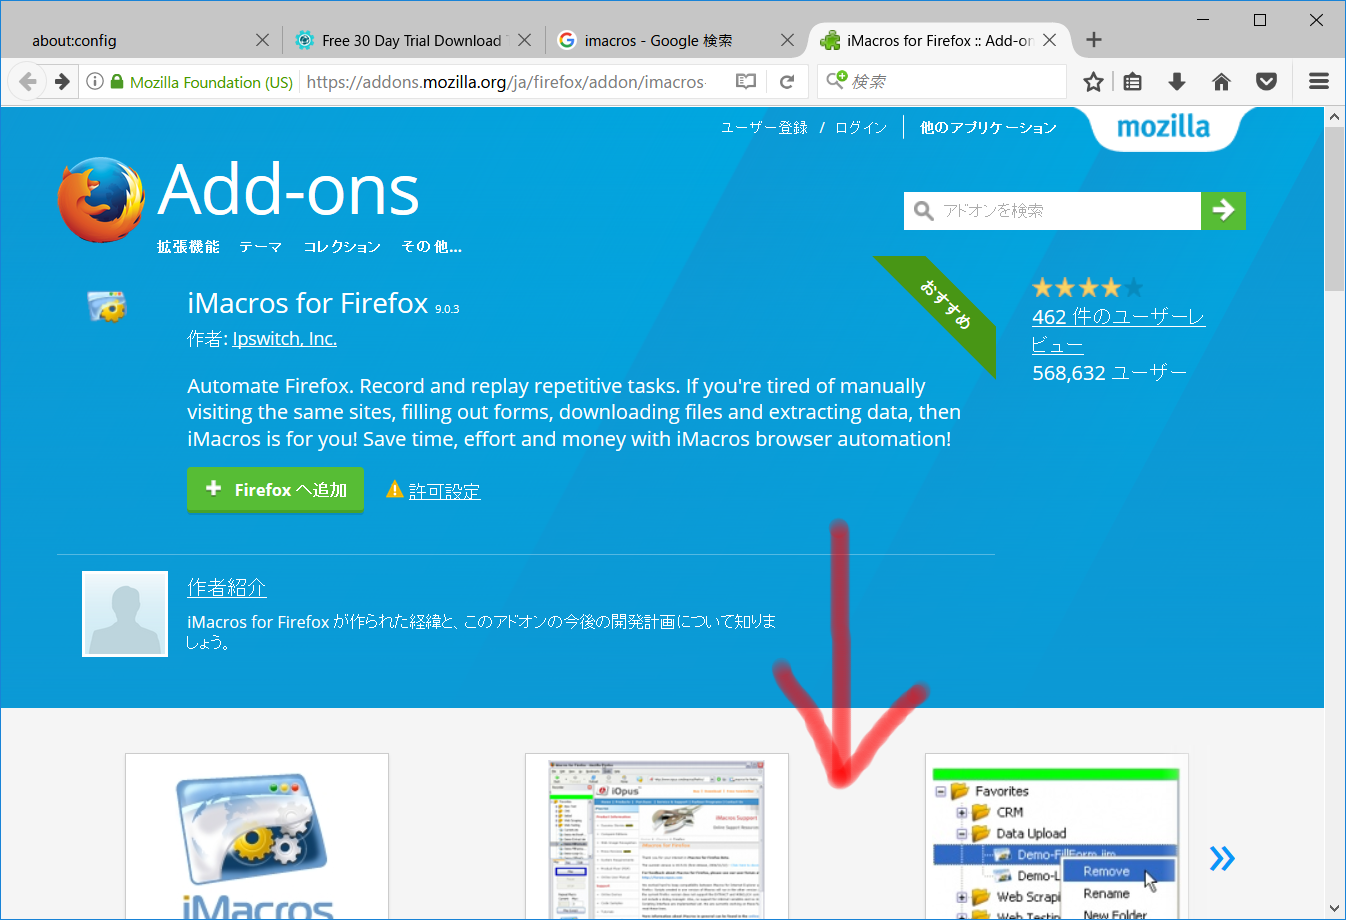Image resolution: width=1346 pixels, height=920 pixels.
Task: Close the imacros Google search tab
Action: click(787, 40)
